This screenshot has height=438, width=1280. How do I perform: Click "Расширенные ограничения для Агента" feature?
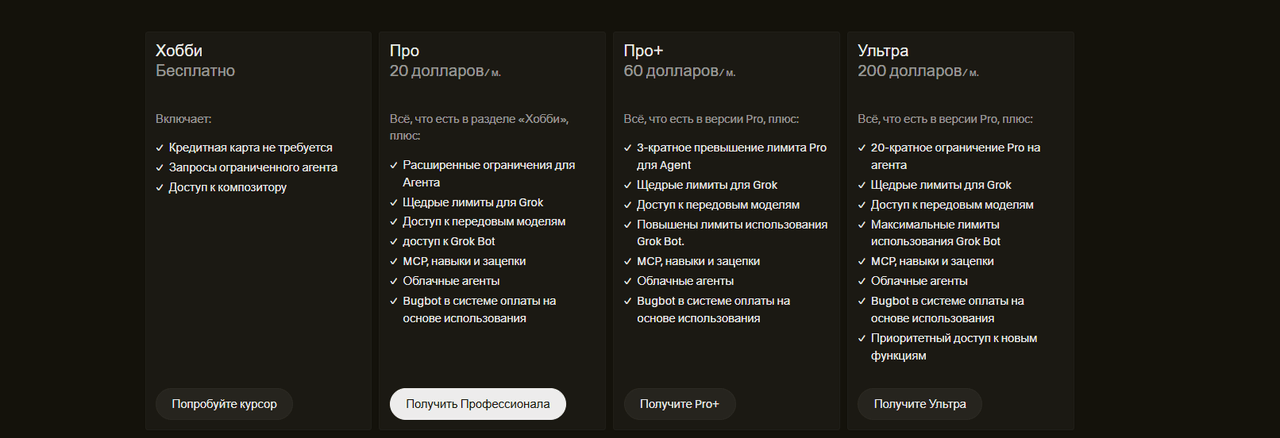(489, 173)
